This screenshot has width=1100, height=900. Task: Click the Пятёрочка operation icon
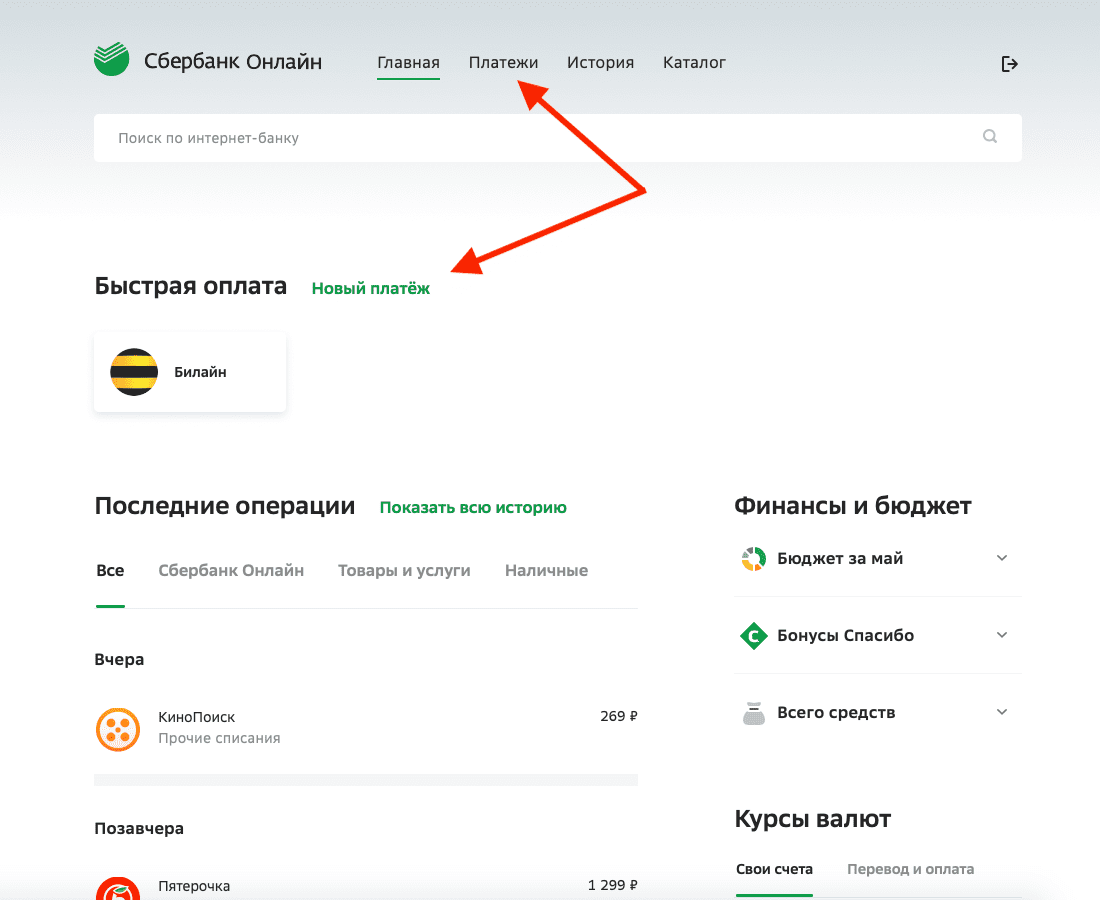click(118, 888)
